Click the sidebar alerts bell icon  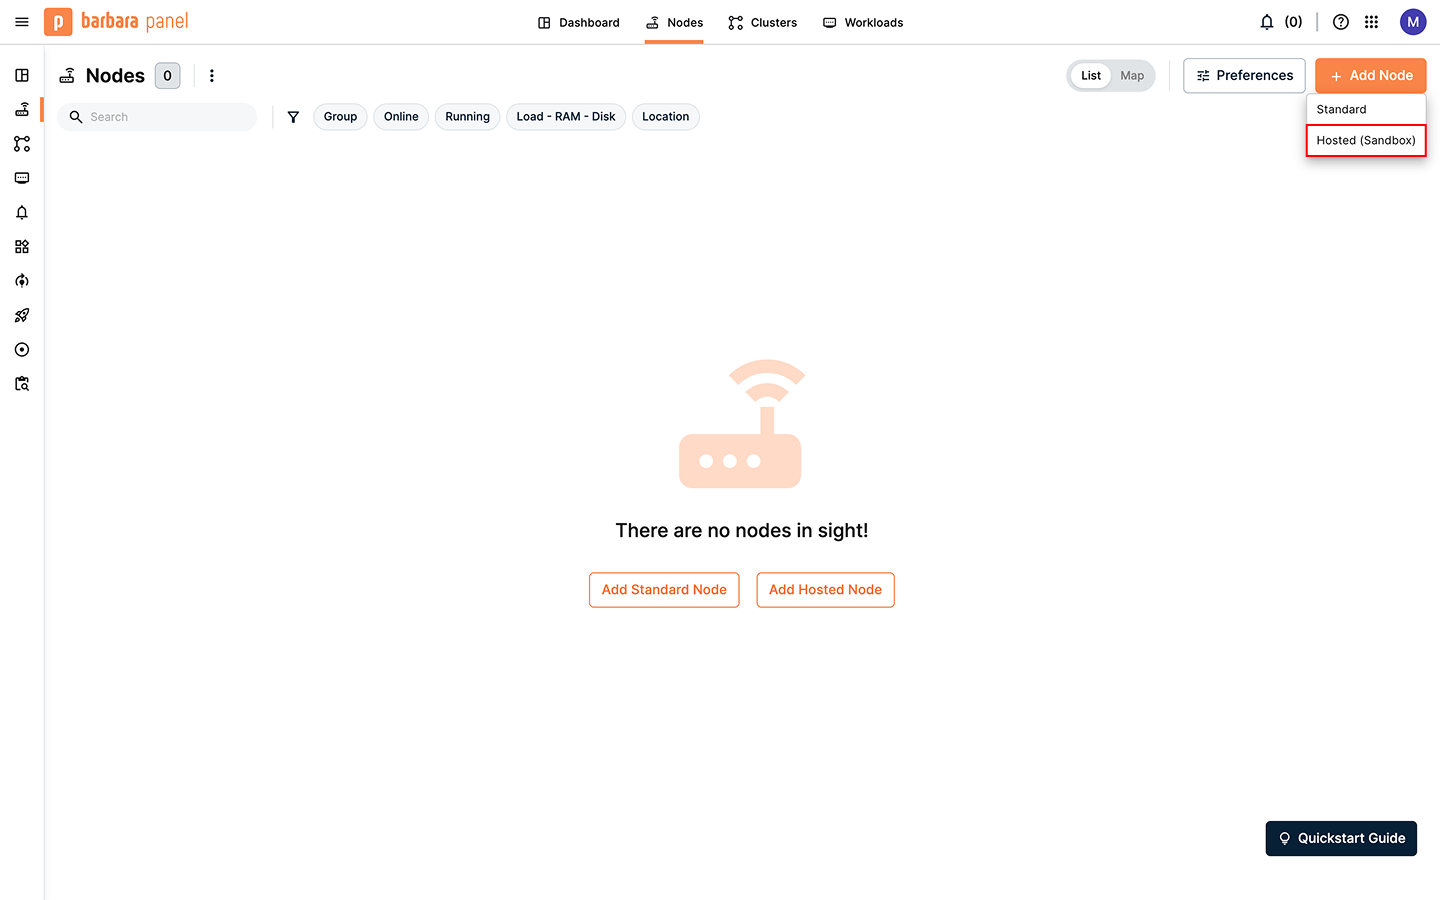22,213
